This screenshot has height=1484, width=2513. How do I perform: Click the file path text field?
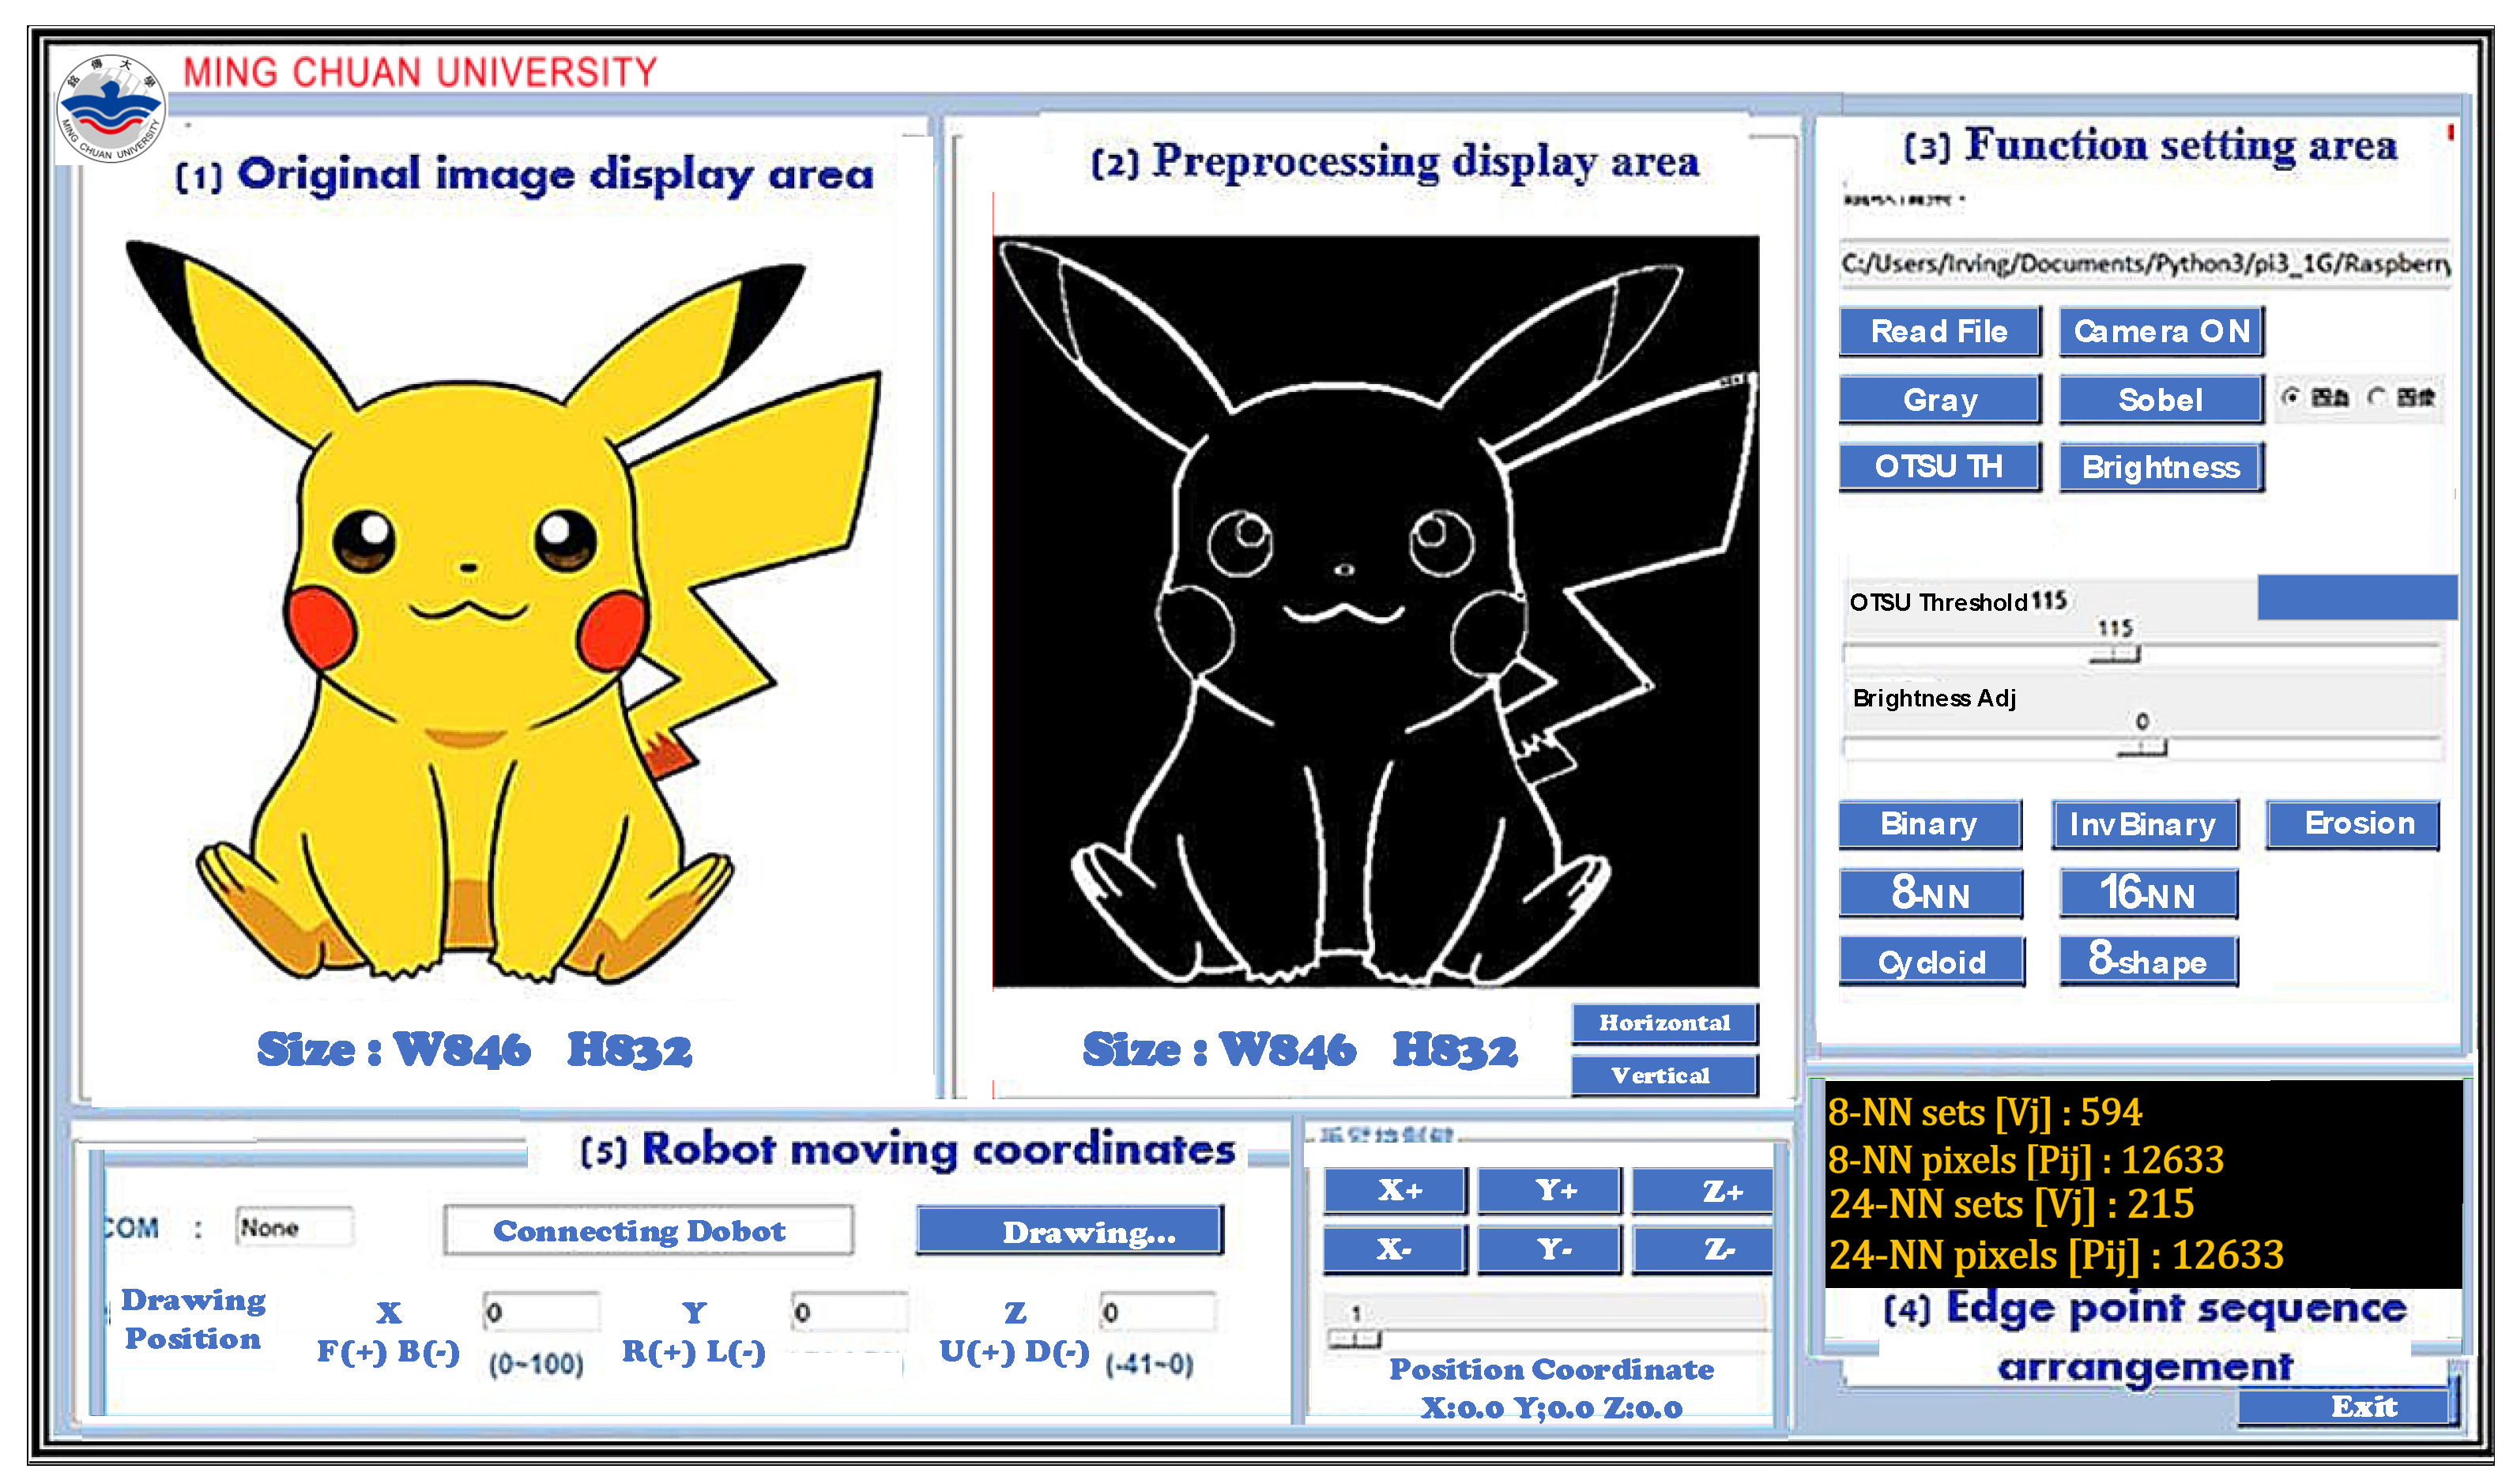point(2144,264)
